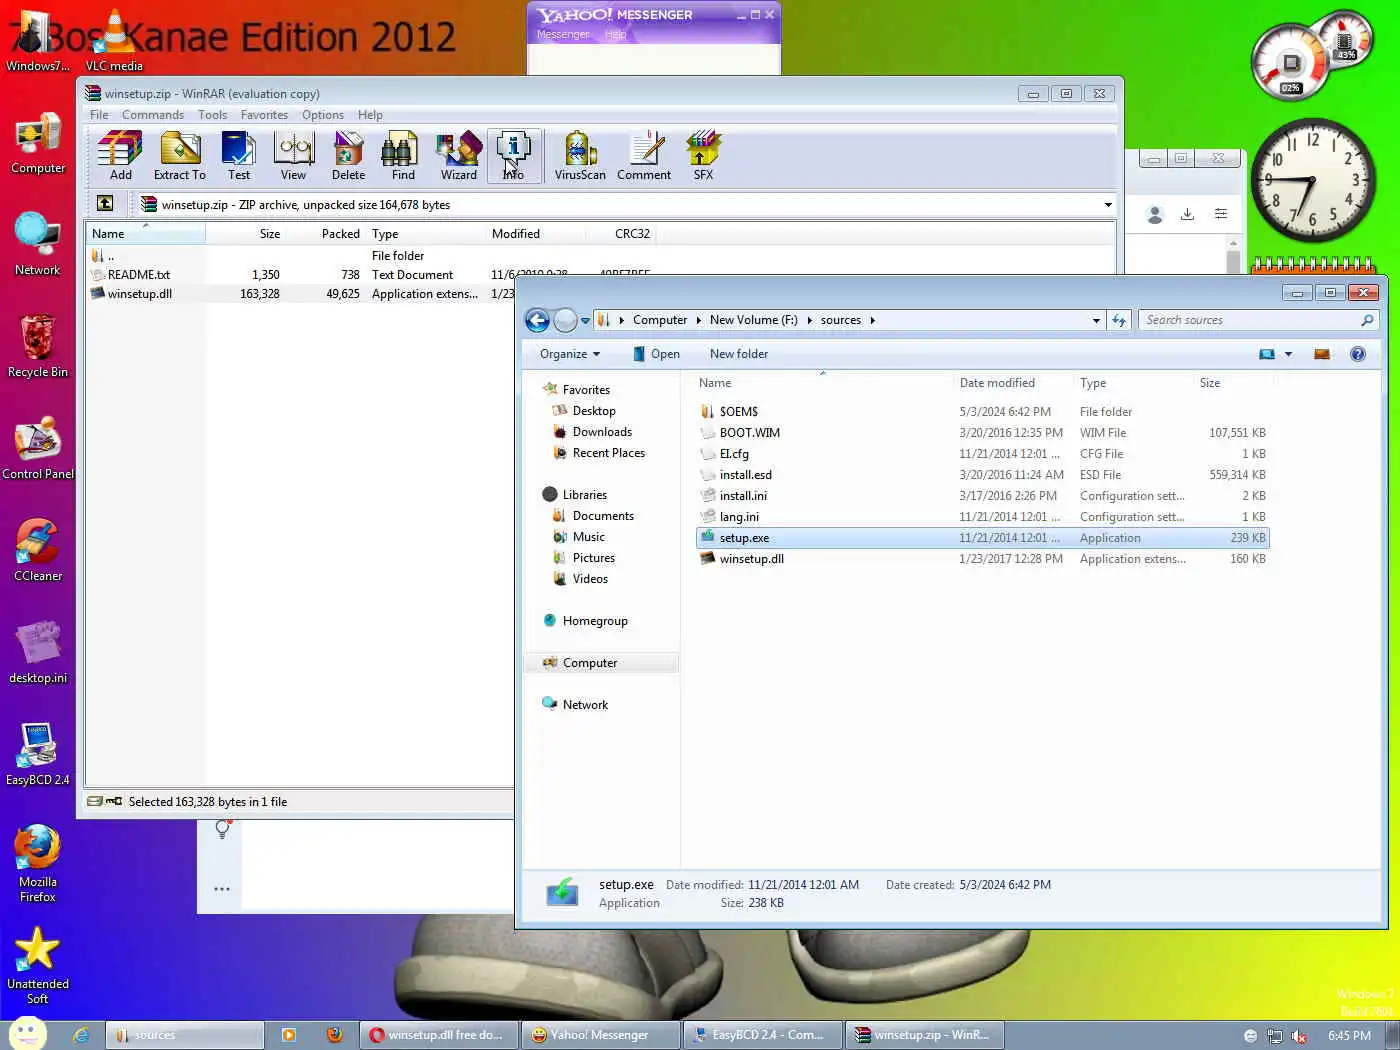Open Explorer help question mark
1400x1050 pixels.
tap(1357, 354)
